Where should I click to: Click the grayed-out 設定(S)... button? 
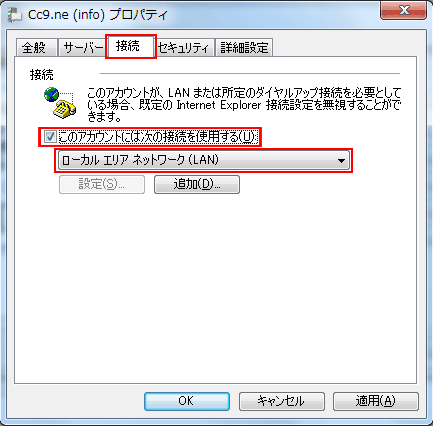(x=102, y=184)
